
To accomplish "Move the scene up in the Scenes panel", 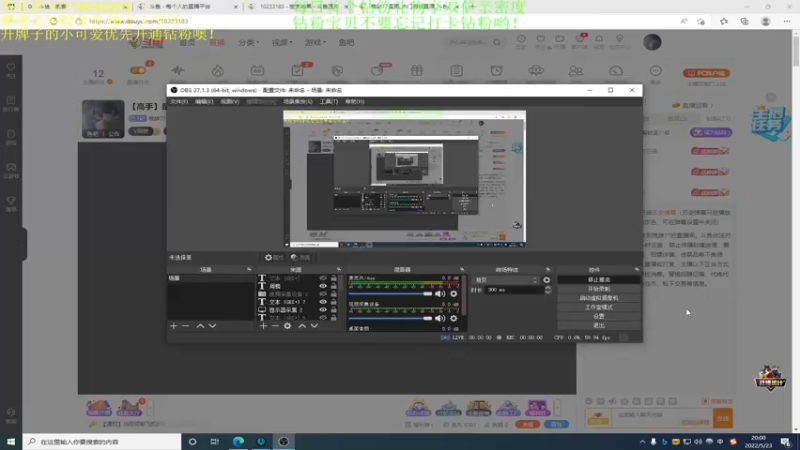I will (201, 326).
